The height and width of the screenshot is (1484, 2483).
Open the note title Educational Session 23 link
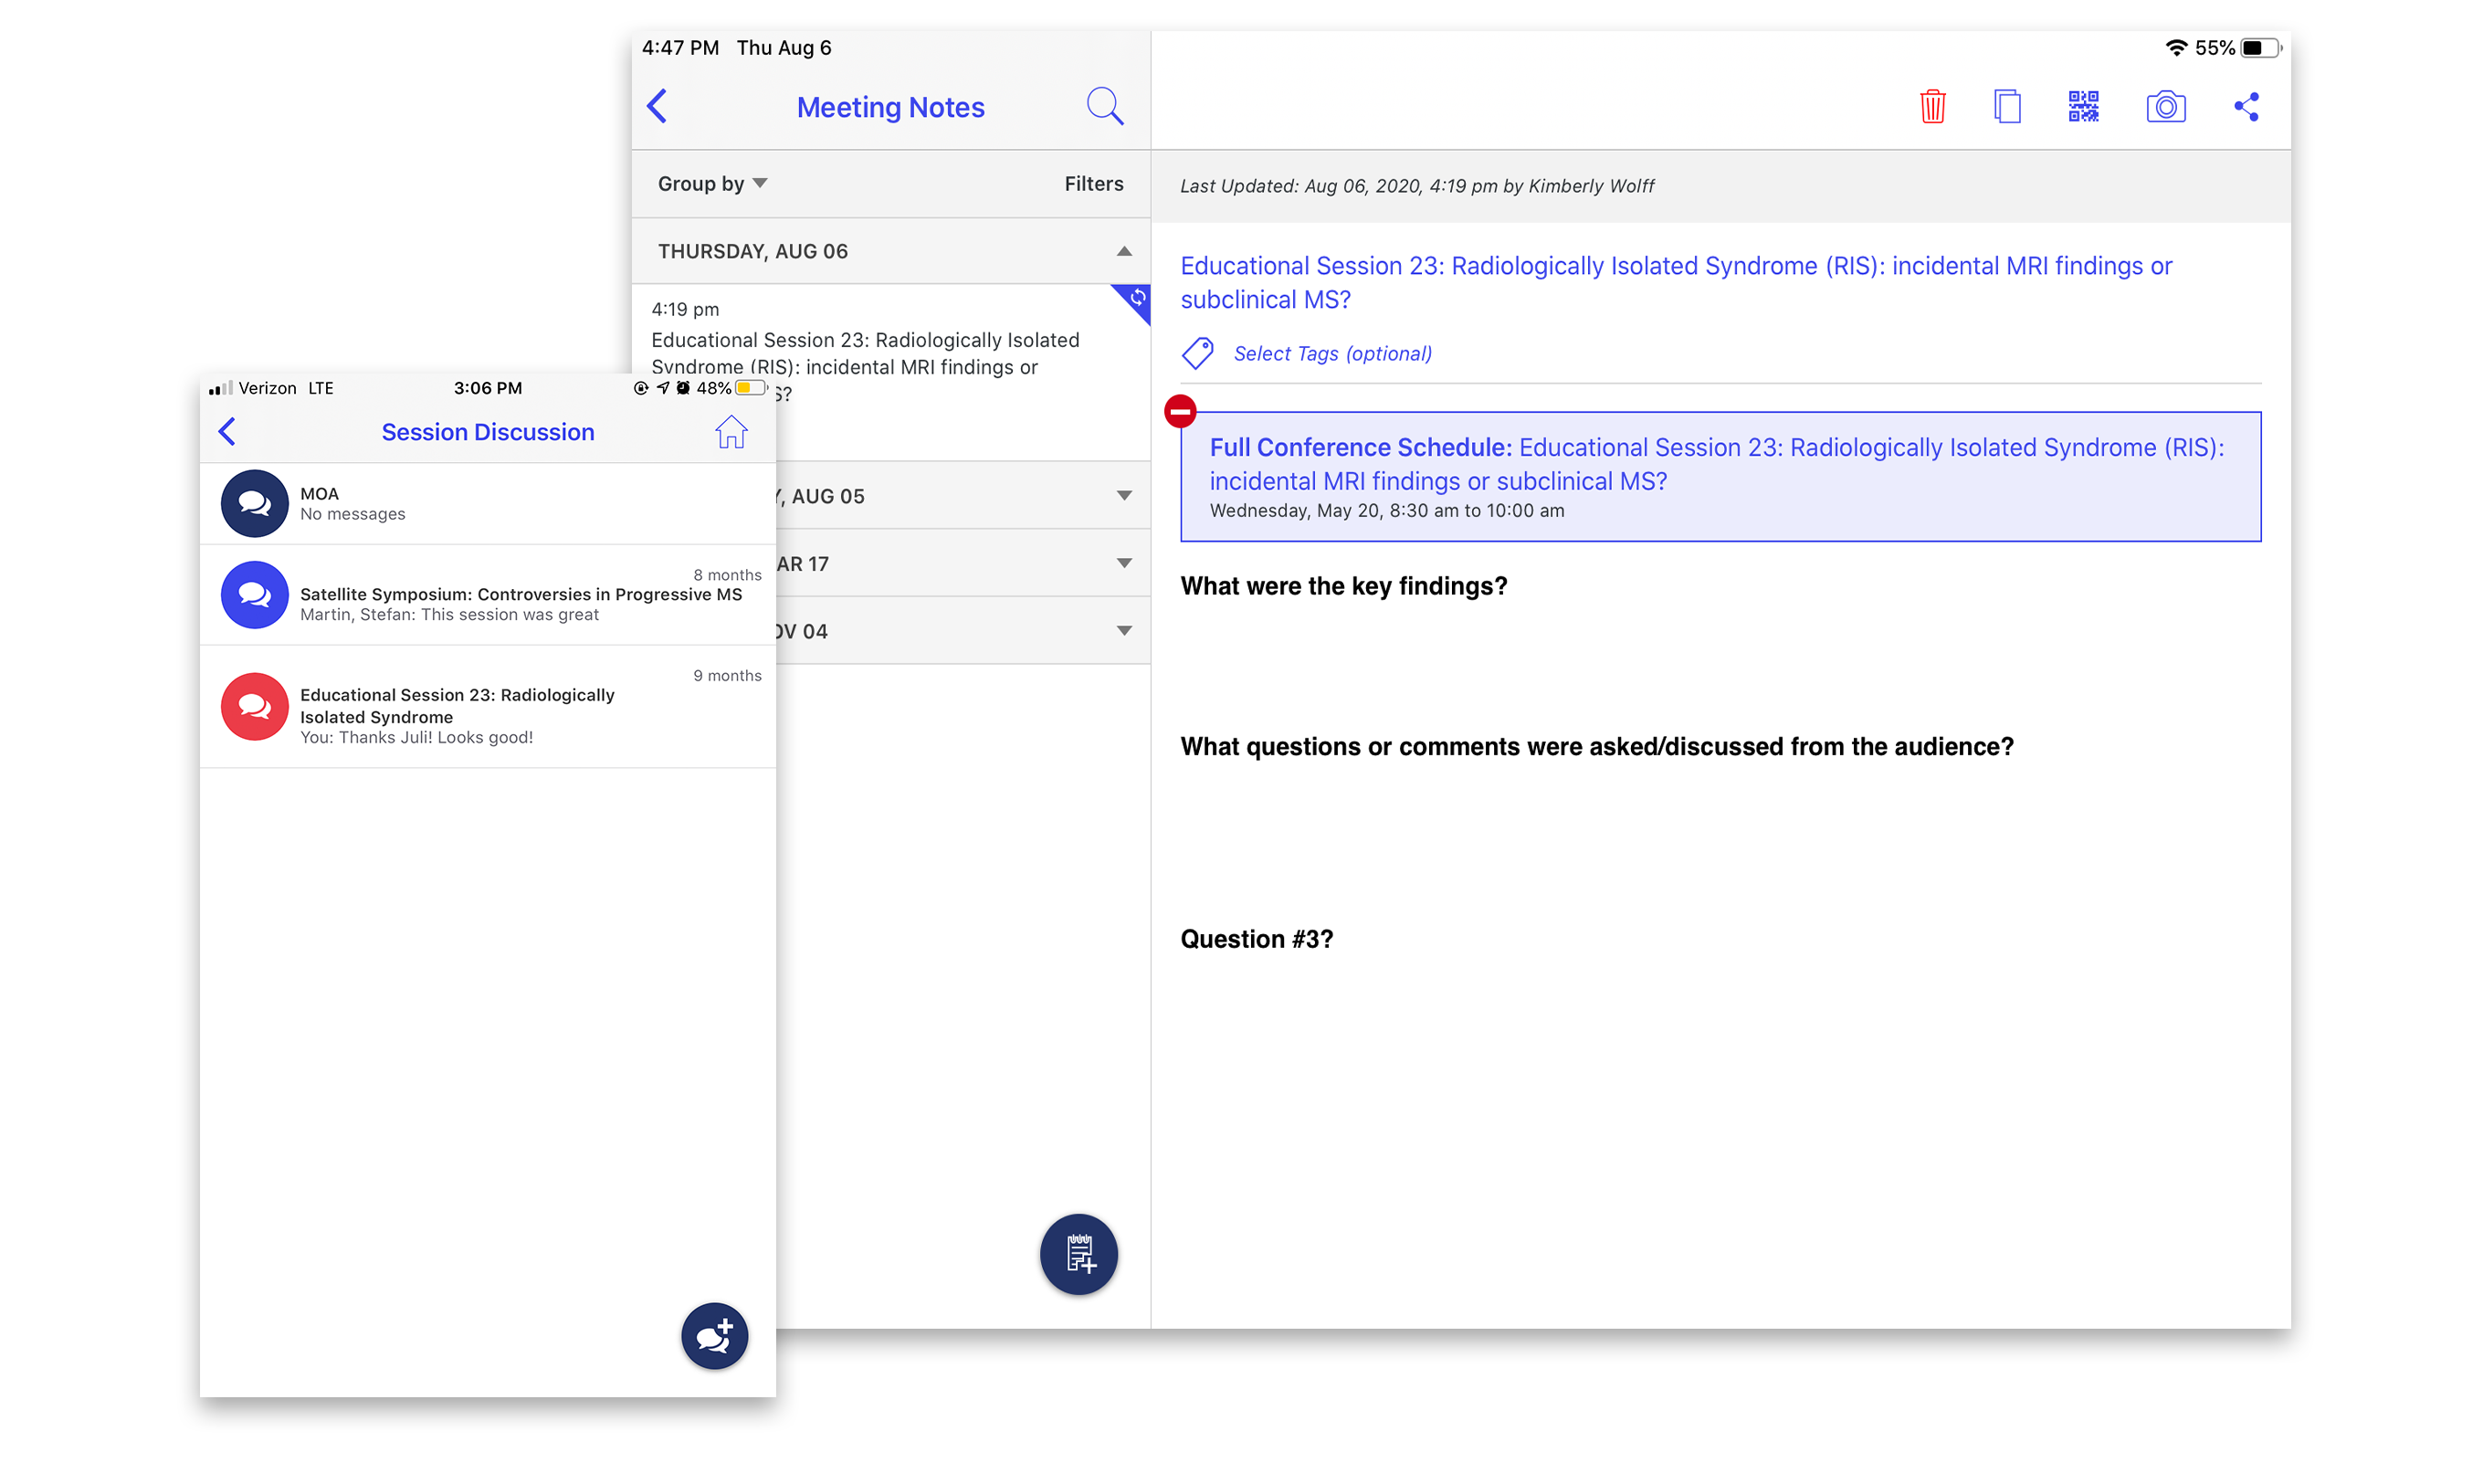pyautogui.click(x=1676, y=282)
